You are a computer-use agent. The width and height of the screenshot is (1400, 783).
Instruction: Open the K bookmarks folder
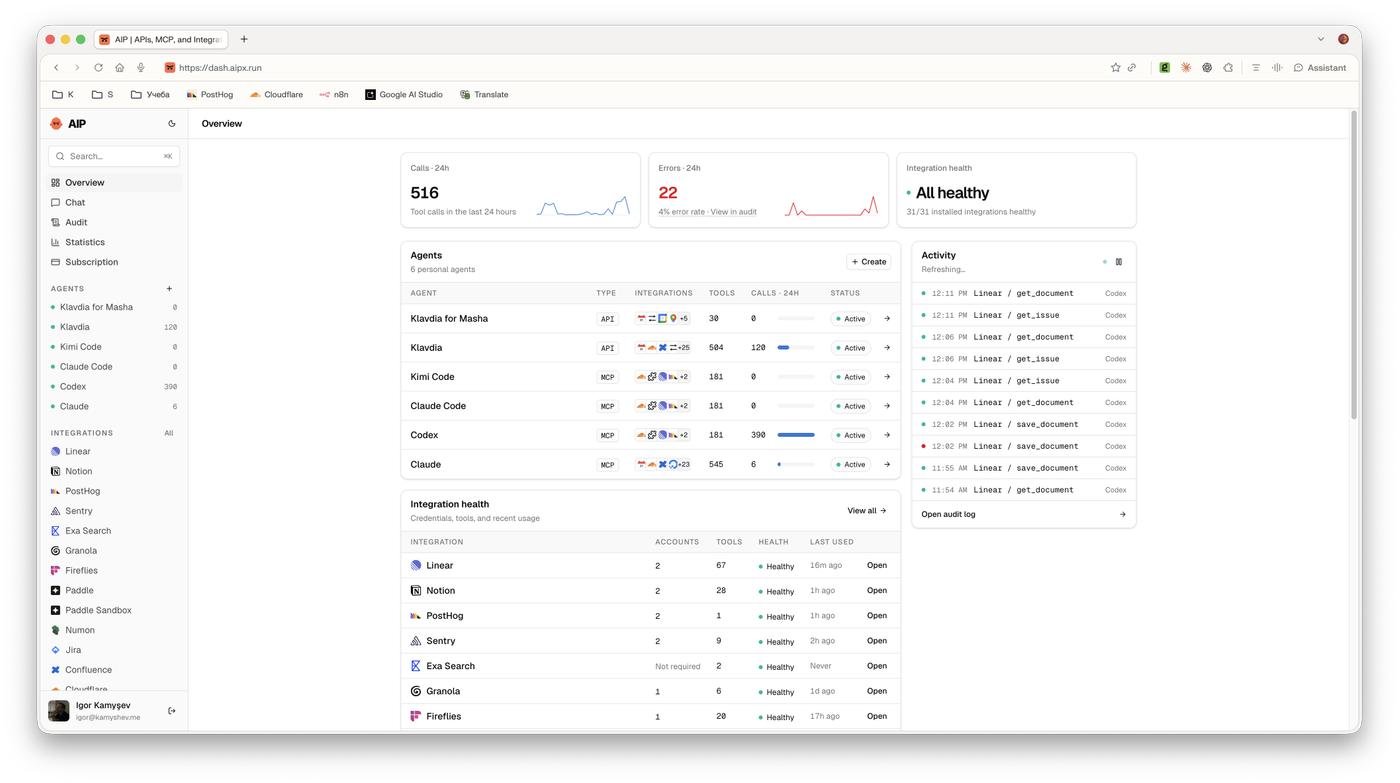tap(63, 95)
